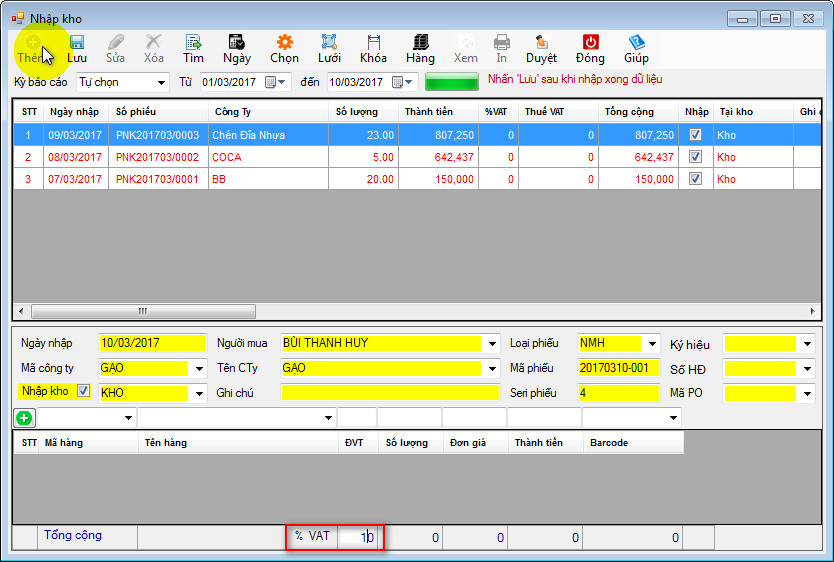Image resolution: width=834 pixels, height=562 pixels.
Task: Open the Giúp help icon
Action: pos(636,42)
